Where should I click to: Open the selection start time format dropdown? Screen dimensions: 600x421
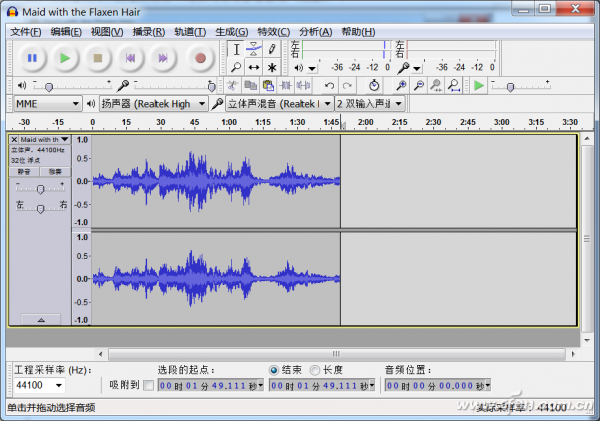tap(261, 385)
